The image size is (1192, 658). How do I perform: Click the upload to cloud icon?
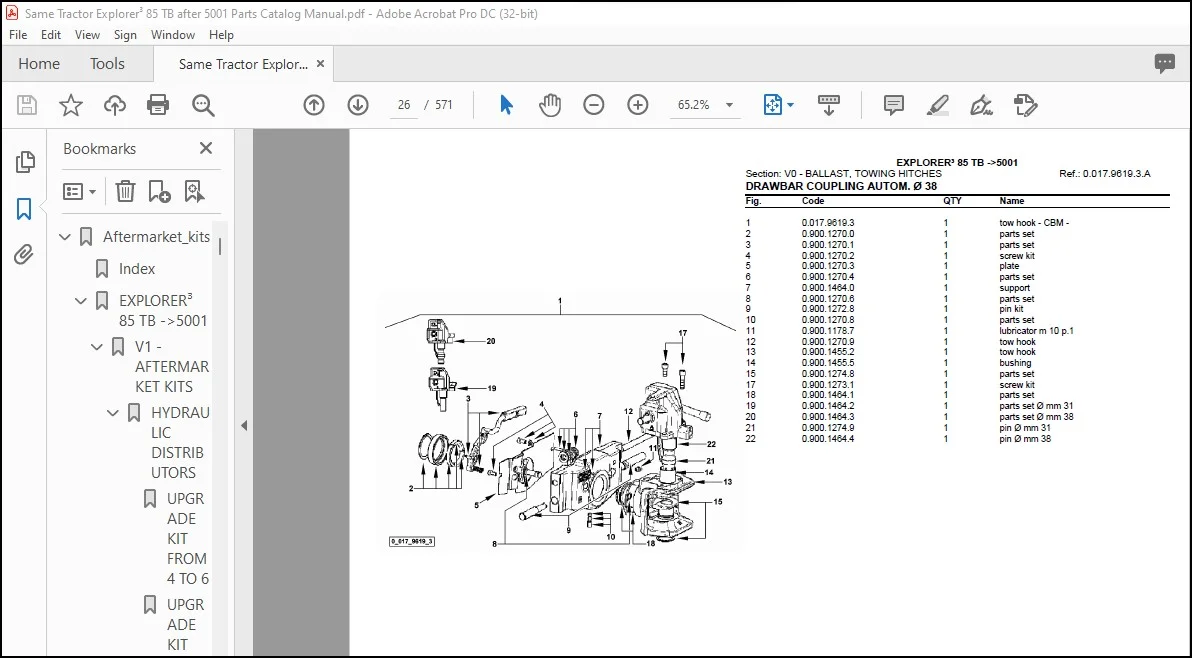(115, 105)
